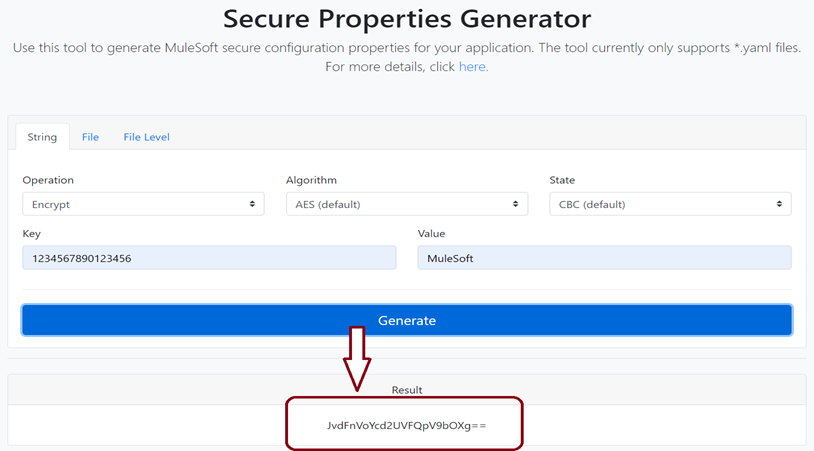The image size is (814, 451).
Task: Click the Key field label
Action: [31, 233]
